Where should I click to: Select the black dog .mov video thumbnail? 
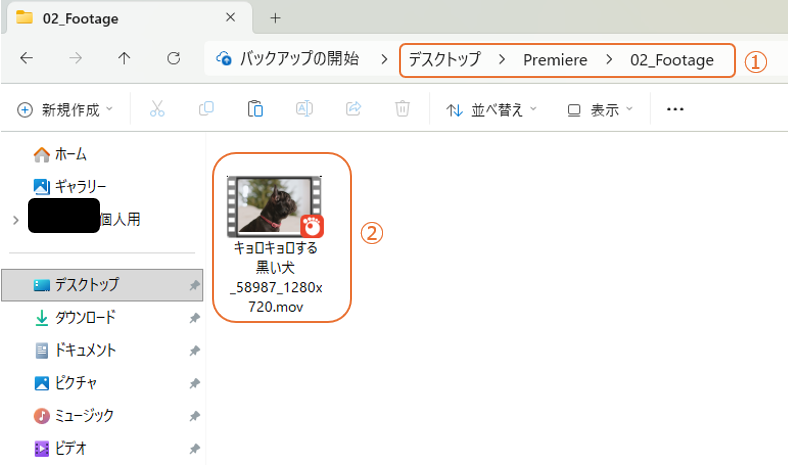[x=274, y=207]
